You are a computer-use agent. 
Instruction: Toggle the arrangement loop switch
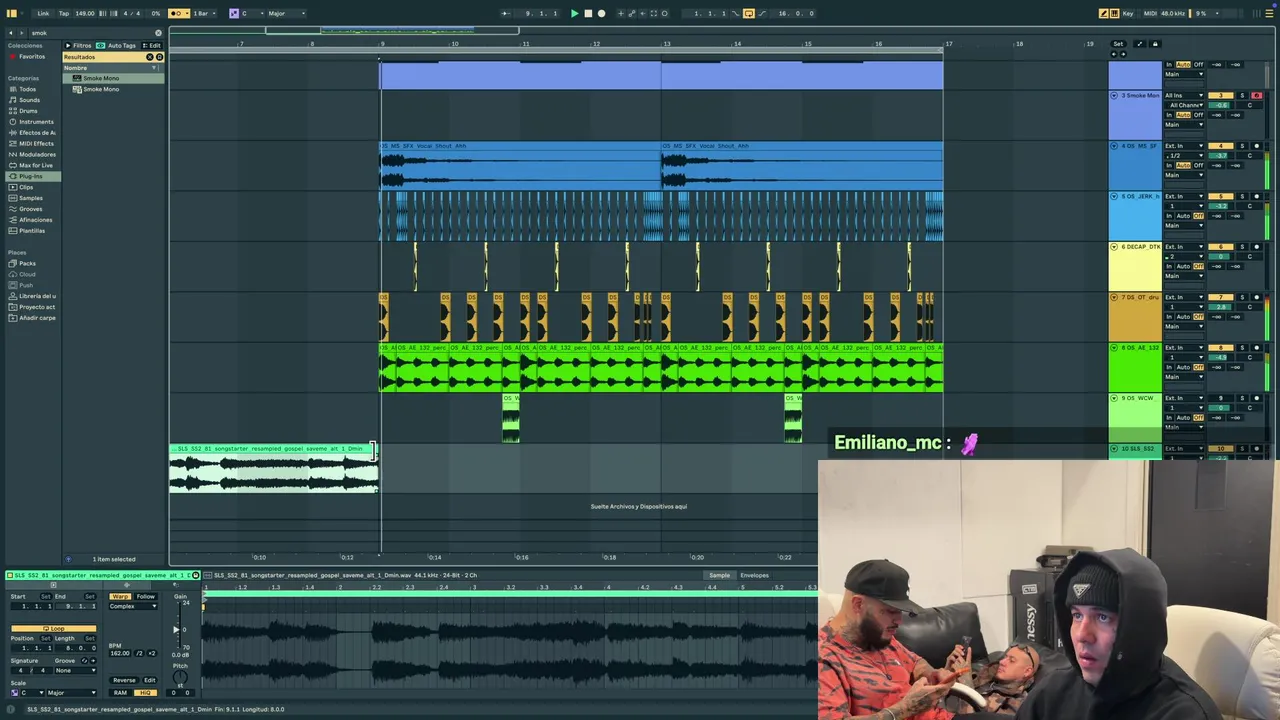pos(749,13)
